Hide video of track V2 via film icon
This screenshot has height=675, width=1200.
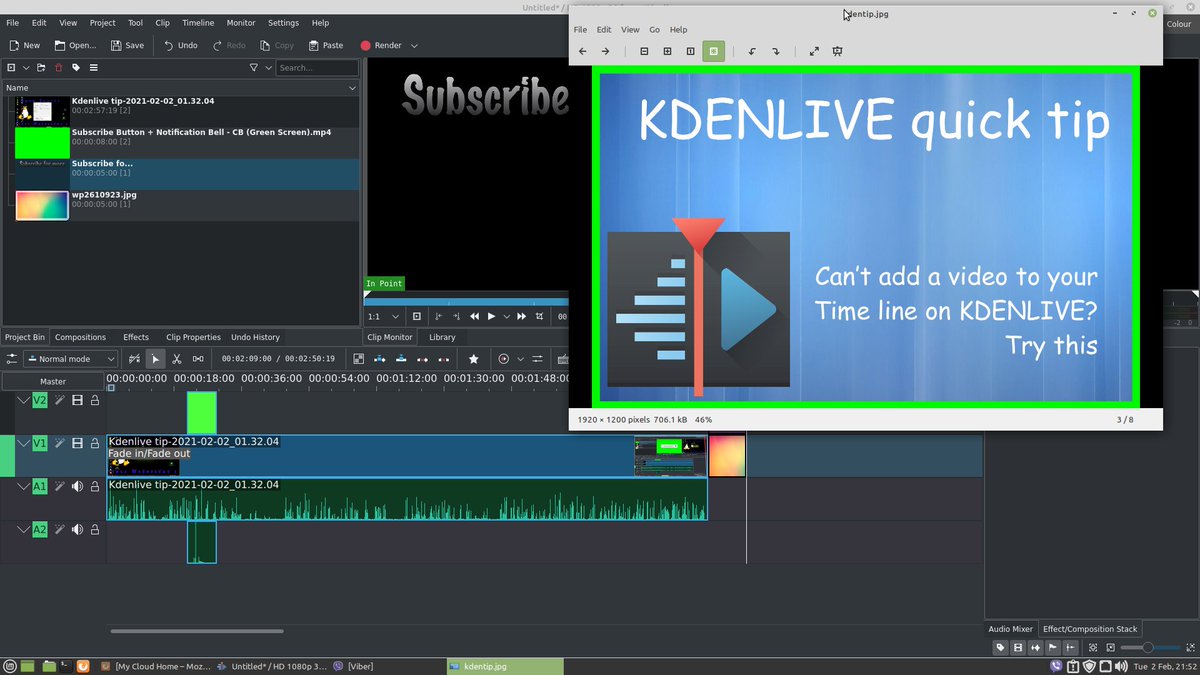point(77,400)
